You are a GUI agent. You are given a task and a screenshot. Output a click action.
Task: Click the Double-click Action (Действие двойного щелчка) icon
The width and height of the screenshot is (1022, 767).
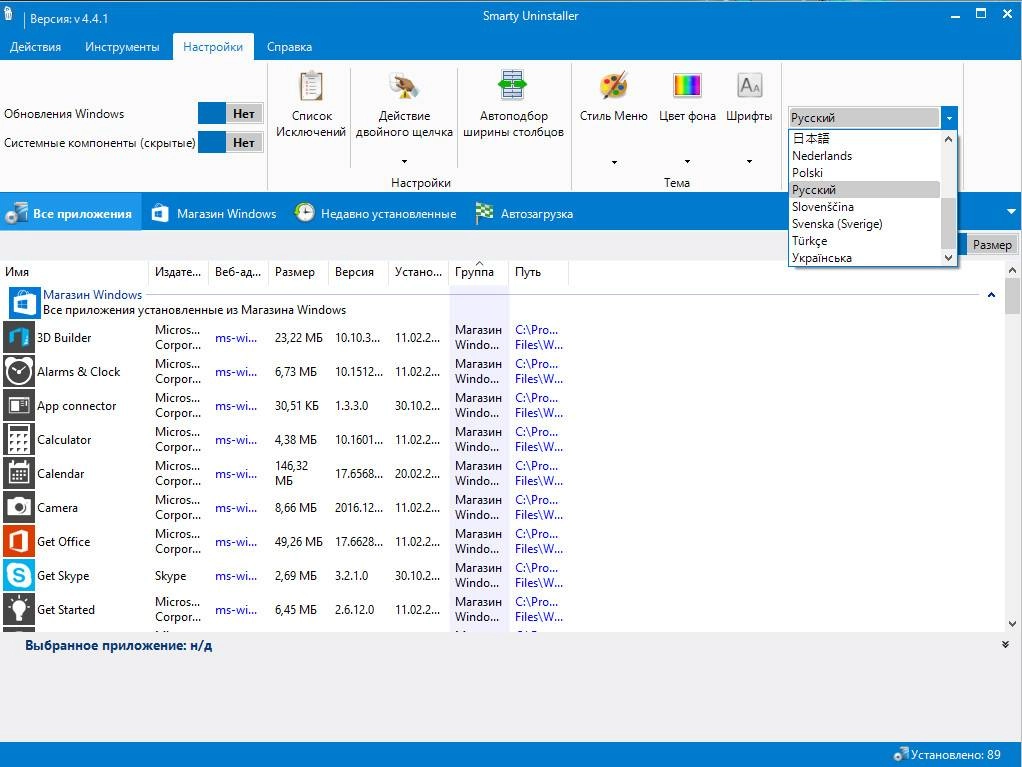coord(403,86)
